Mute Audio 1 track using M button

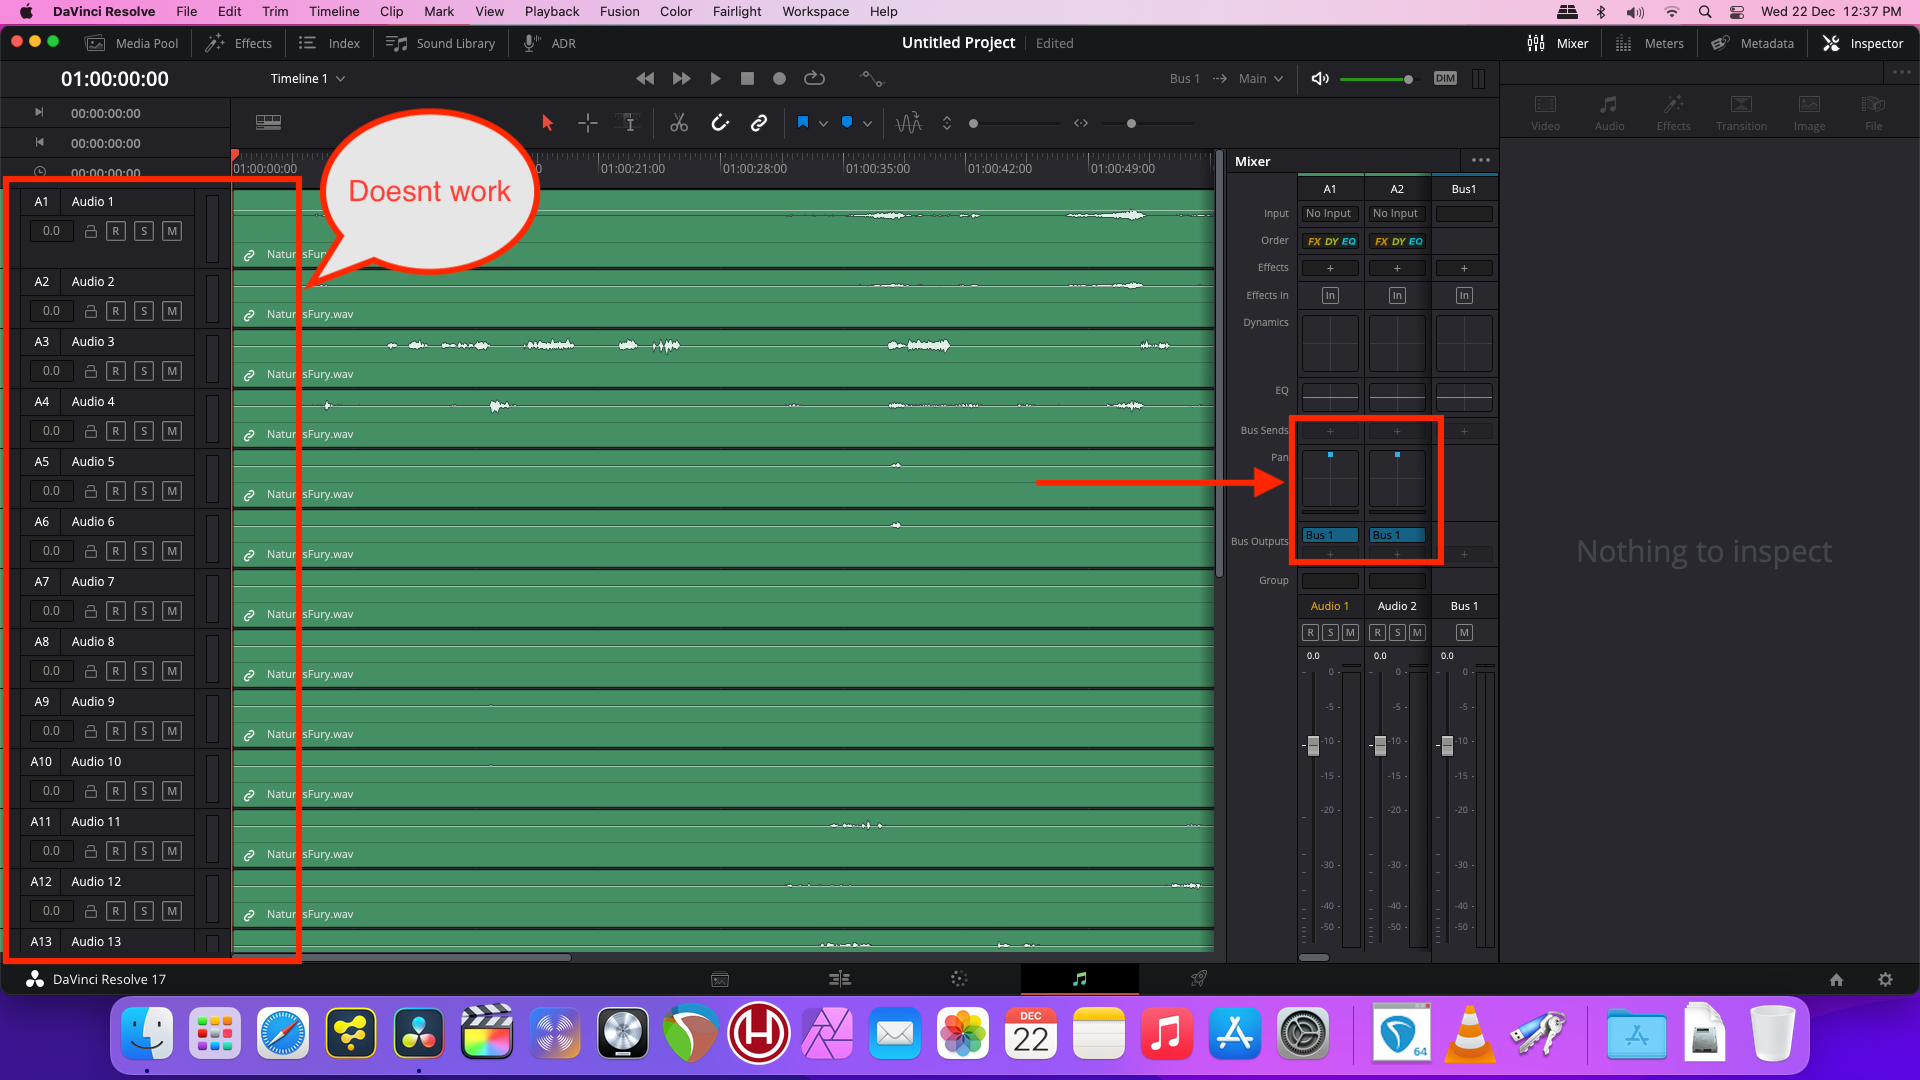click(171, 231)
